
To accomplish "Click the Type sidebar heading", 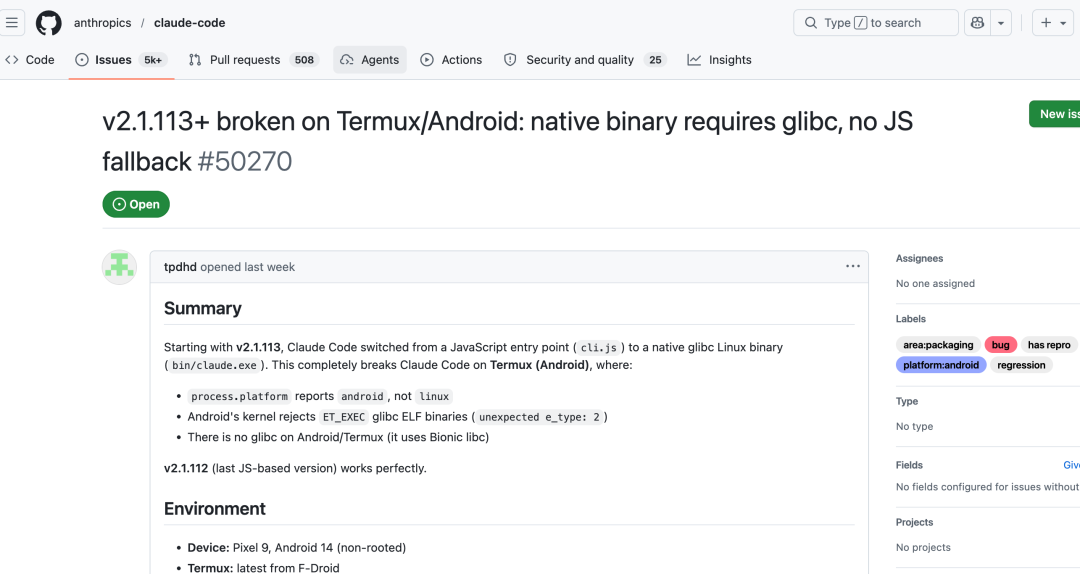I will pyautogui.click(x=907, y=401).
